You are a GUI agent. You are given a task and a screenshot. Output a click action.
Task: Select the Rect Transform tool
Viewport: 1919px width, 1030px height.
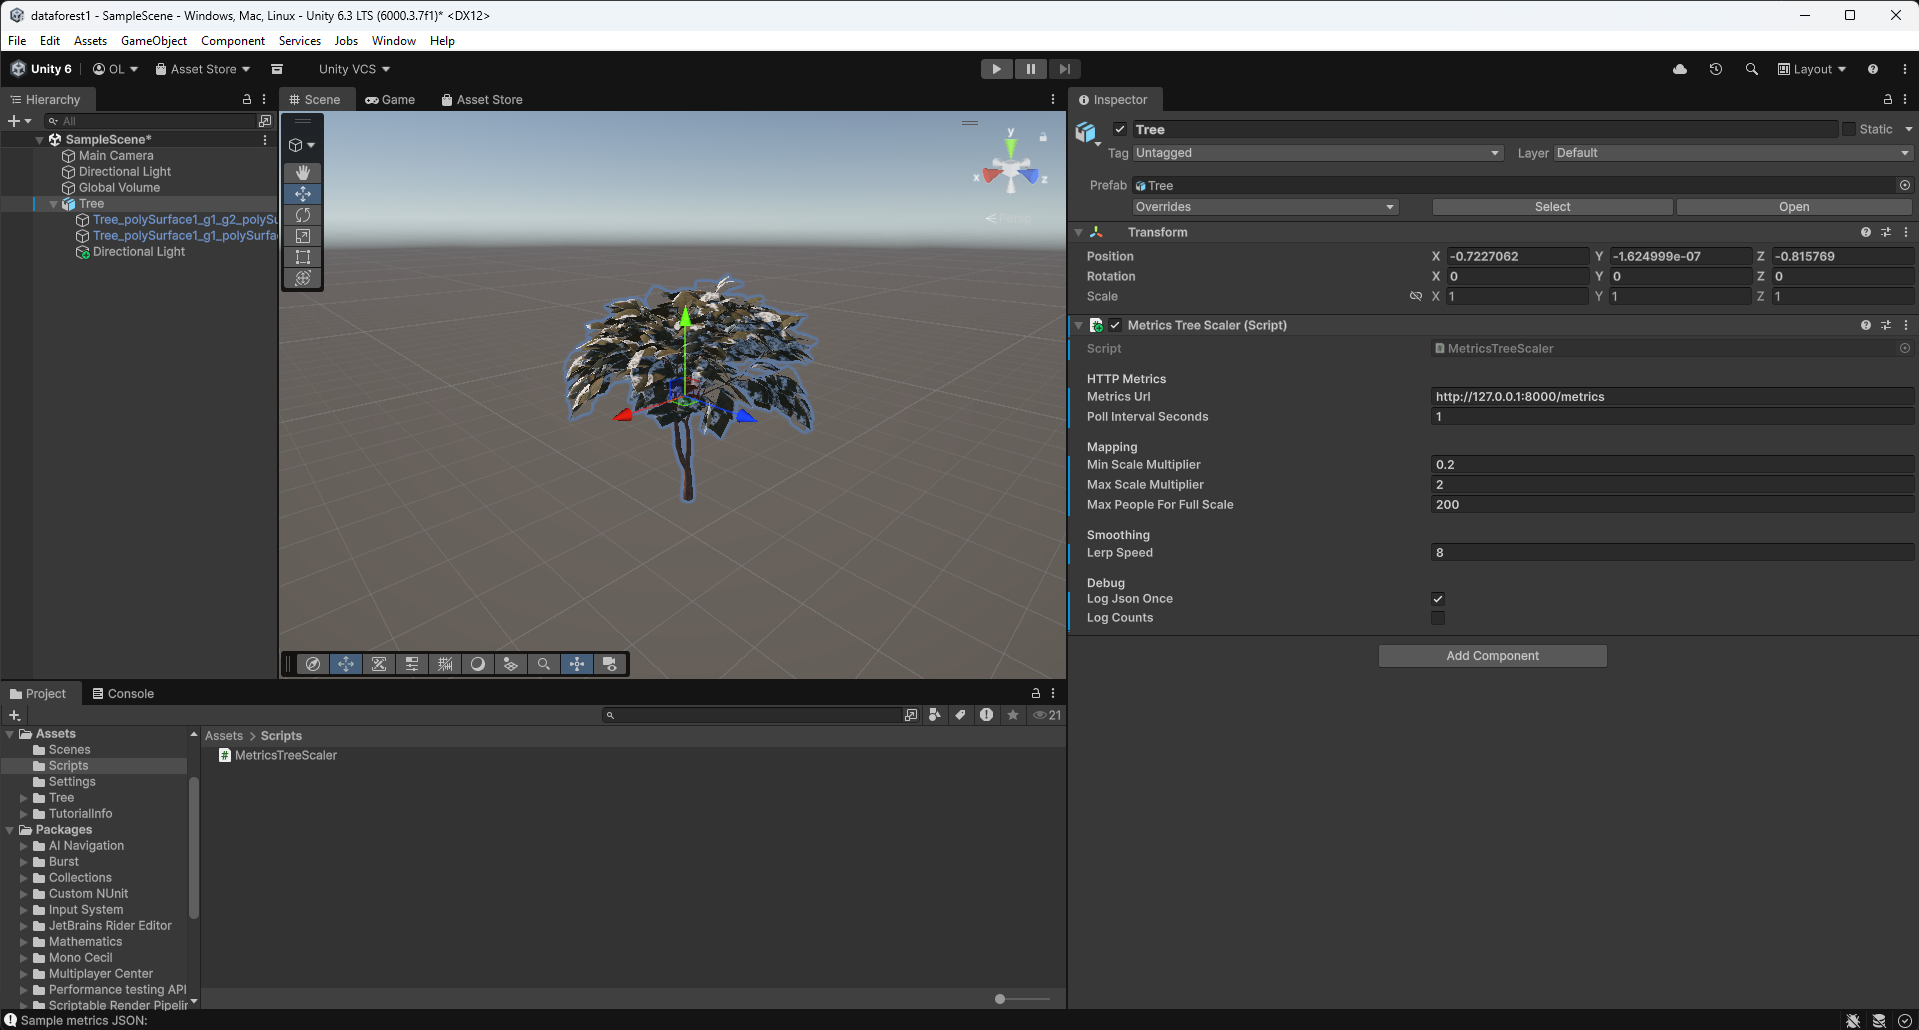[x=302, y=257]
